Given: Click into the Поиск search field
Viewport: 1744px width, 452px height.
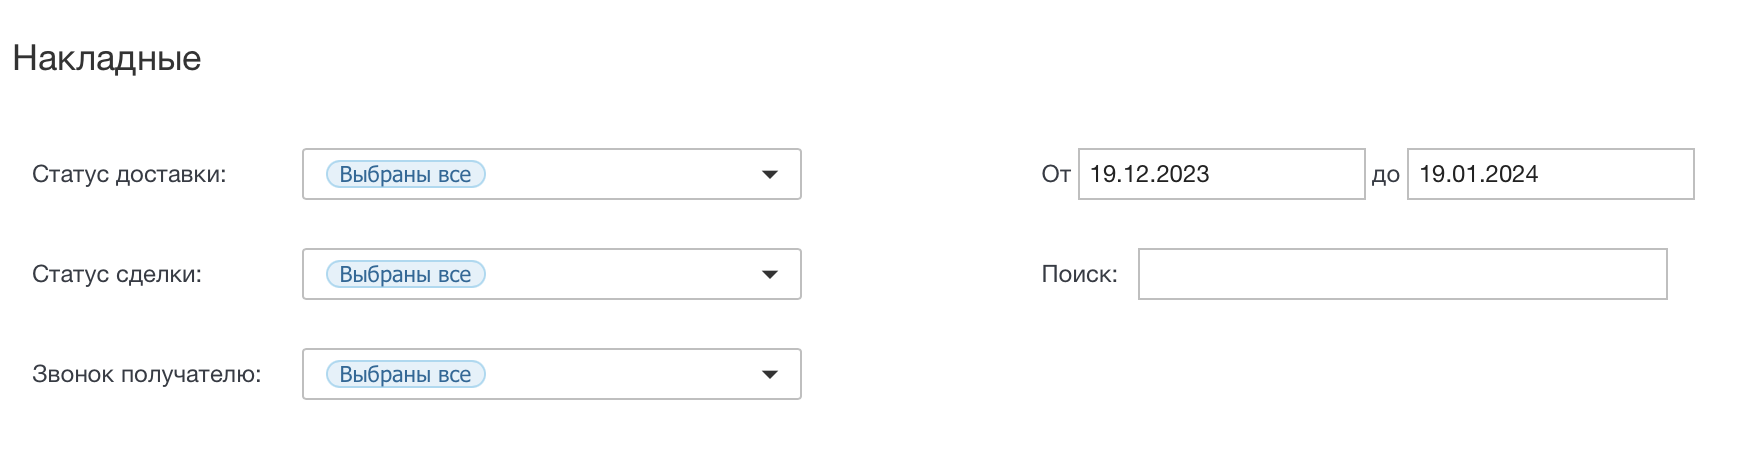Looking at the screenshot, I should (x=1402, y=274).
